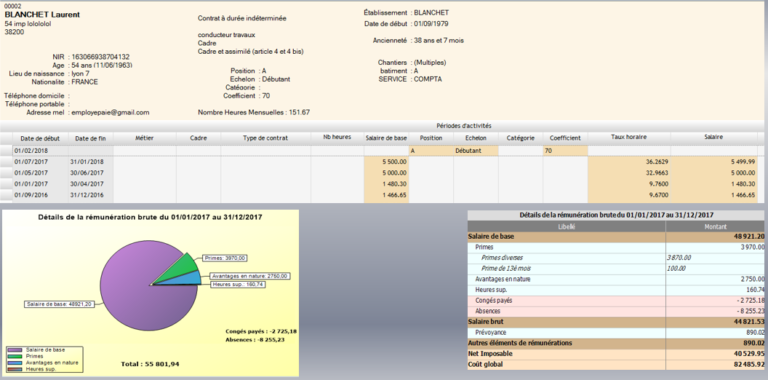Click the Date de fin column header

tap(91, 138)
